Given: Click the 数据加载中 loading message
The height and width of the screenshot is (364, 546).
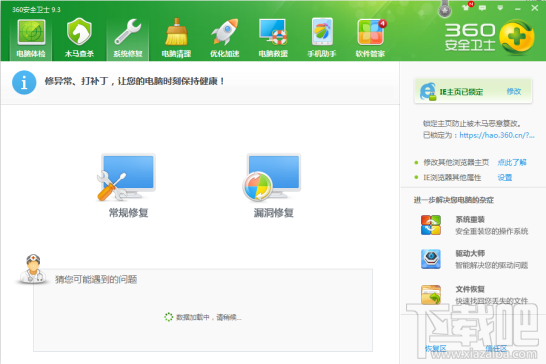Looking at the screenshot, I should 209,317.
